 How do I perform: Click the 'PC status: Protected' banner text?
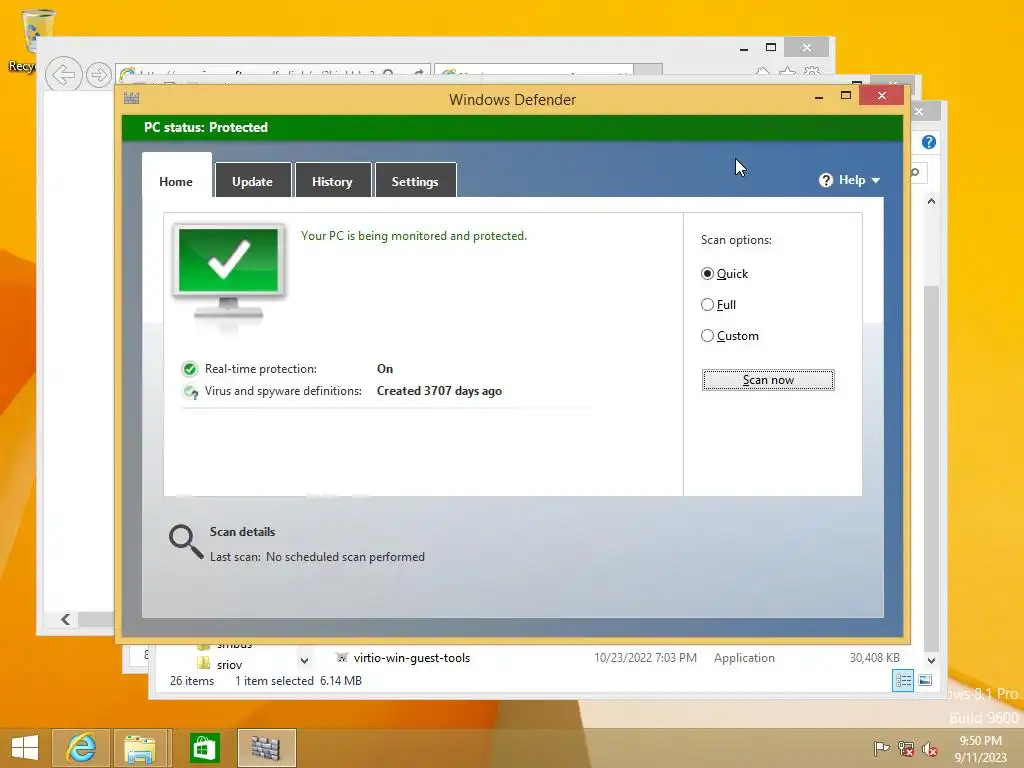point(206,127)
